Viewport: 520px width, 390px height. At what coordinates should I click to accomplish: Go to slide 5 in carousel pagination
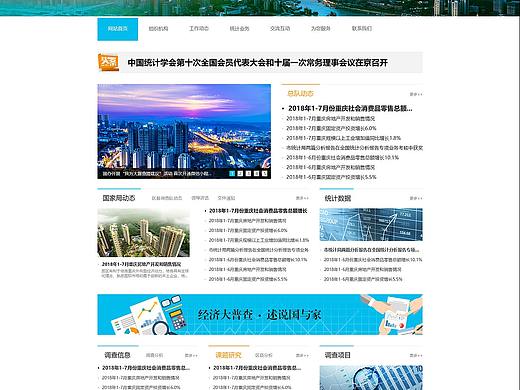coord(264,173)
